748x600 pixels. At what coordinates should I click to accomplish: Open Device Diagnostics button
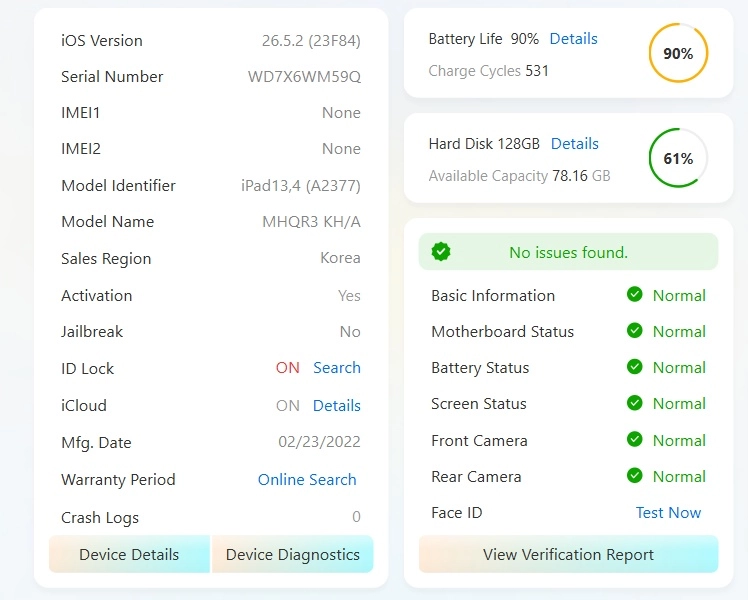click(x=292, y=554)
